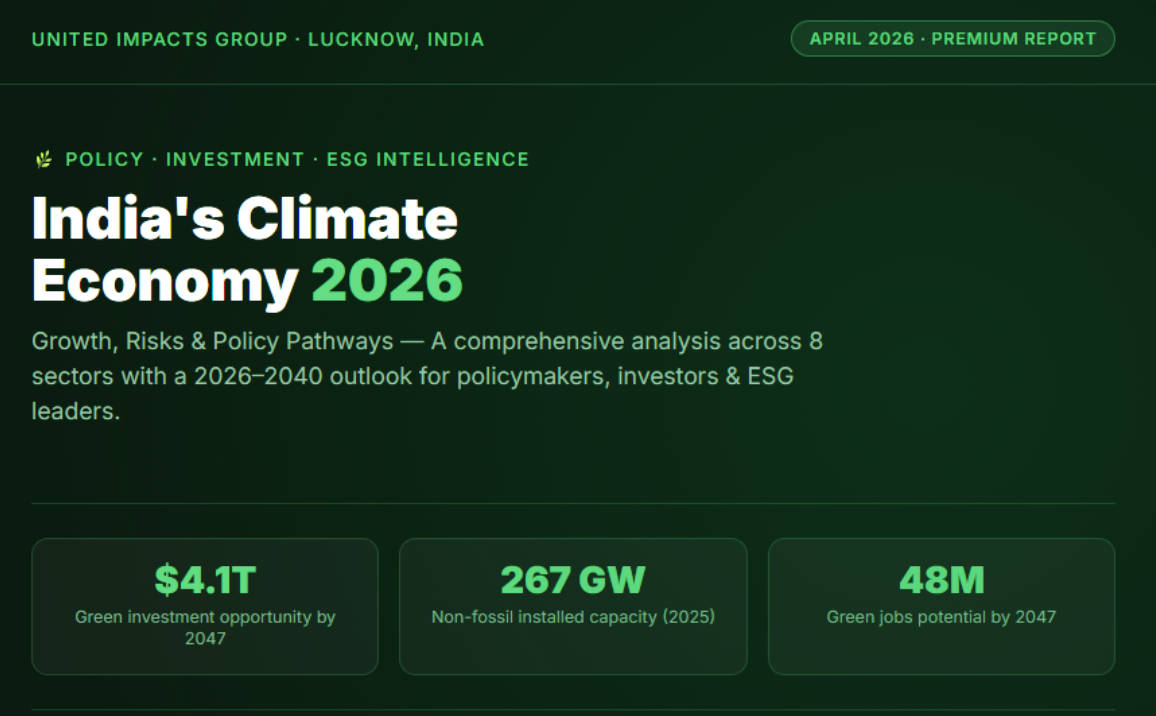
Task: Select the APRIL 2026 · PREMIUM REPORT badge
Action: tap(952, 38)
